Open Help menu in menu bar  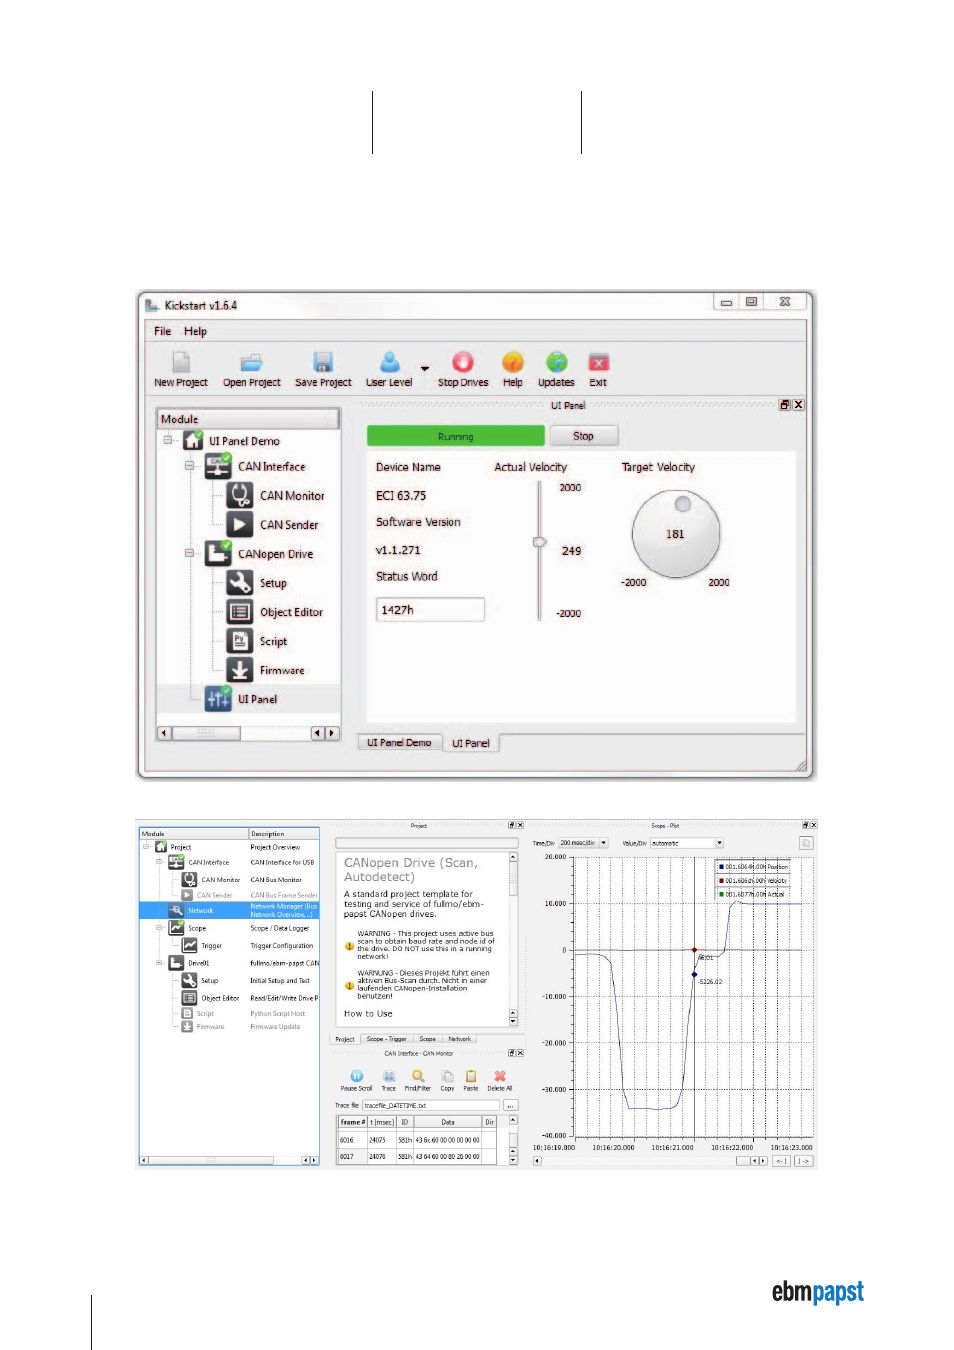pyautogui.click(x=195, y=331)
